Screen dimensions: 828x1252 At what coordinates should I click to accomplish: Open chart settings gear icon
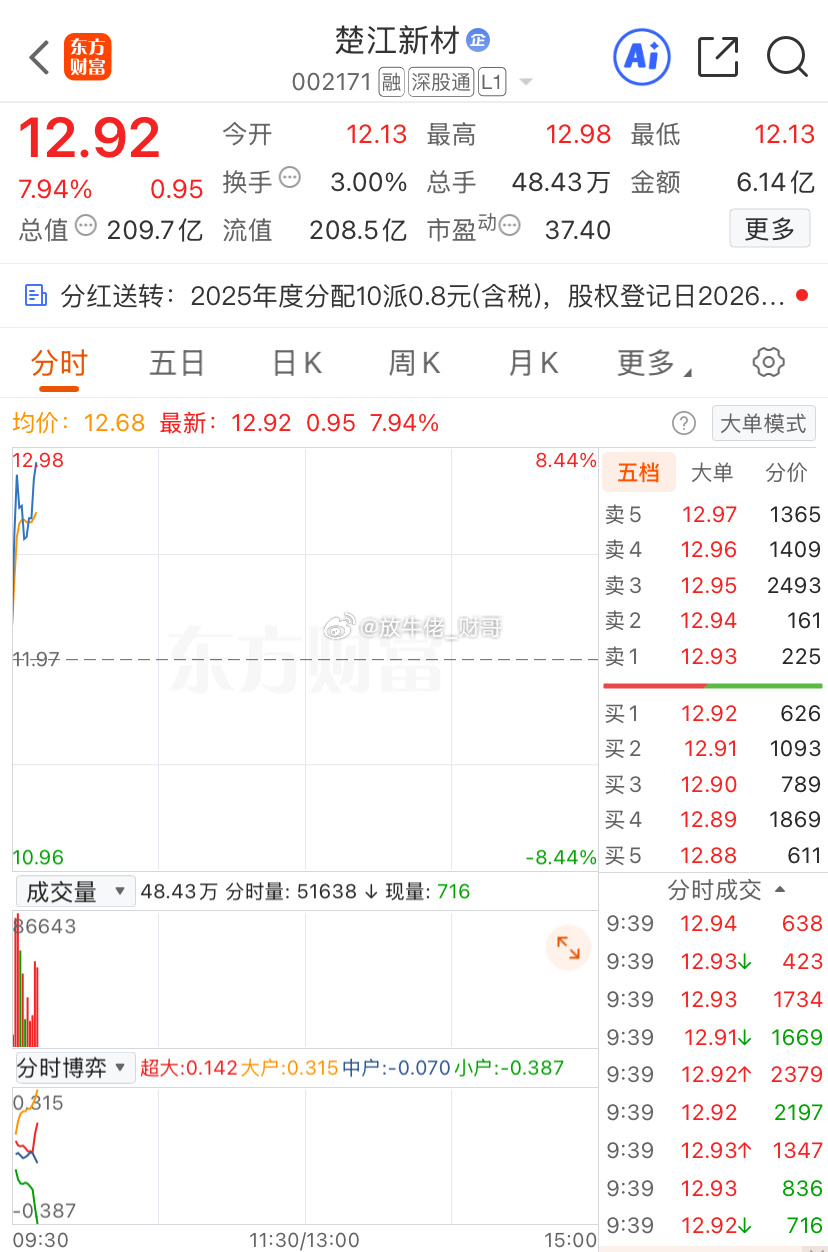[x=768, y=362]
